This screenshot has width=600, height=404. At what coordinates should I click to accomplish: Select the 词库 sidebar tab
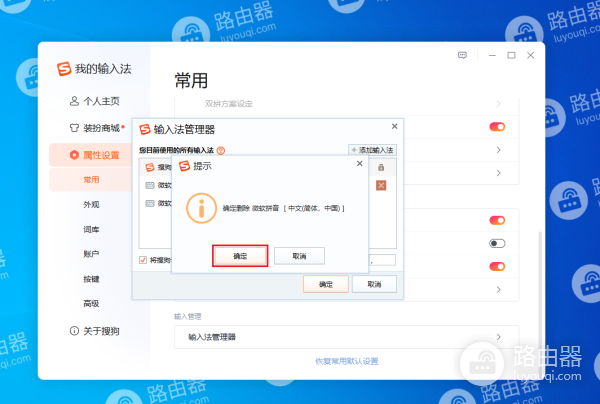tap(91, 229)
